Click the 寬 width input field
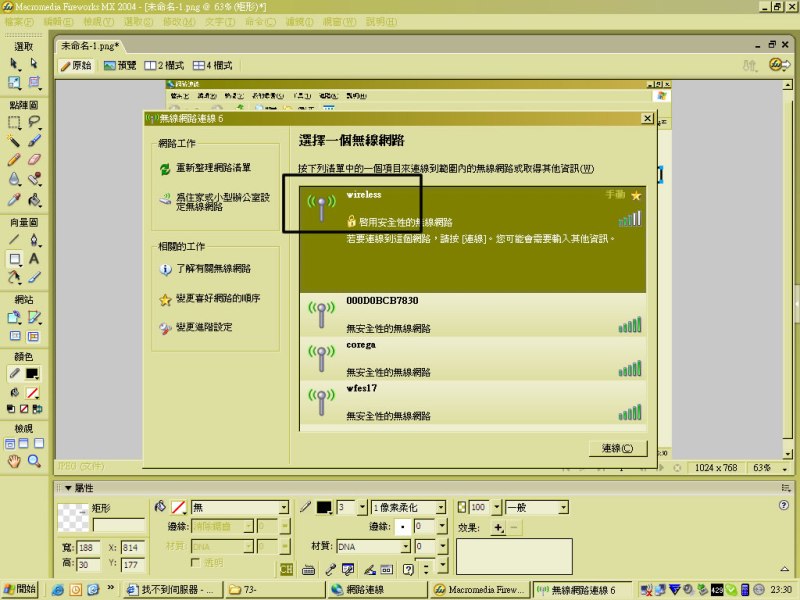800x600 pixels. tap(87, 547)
